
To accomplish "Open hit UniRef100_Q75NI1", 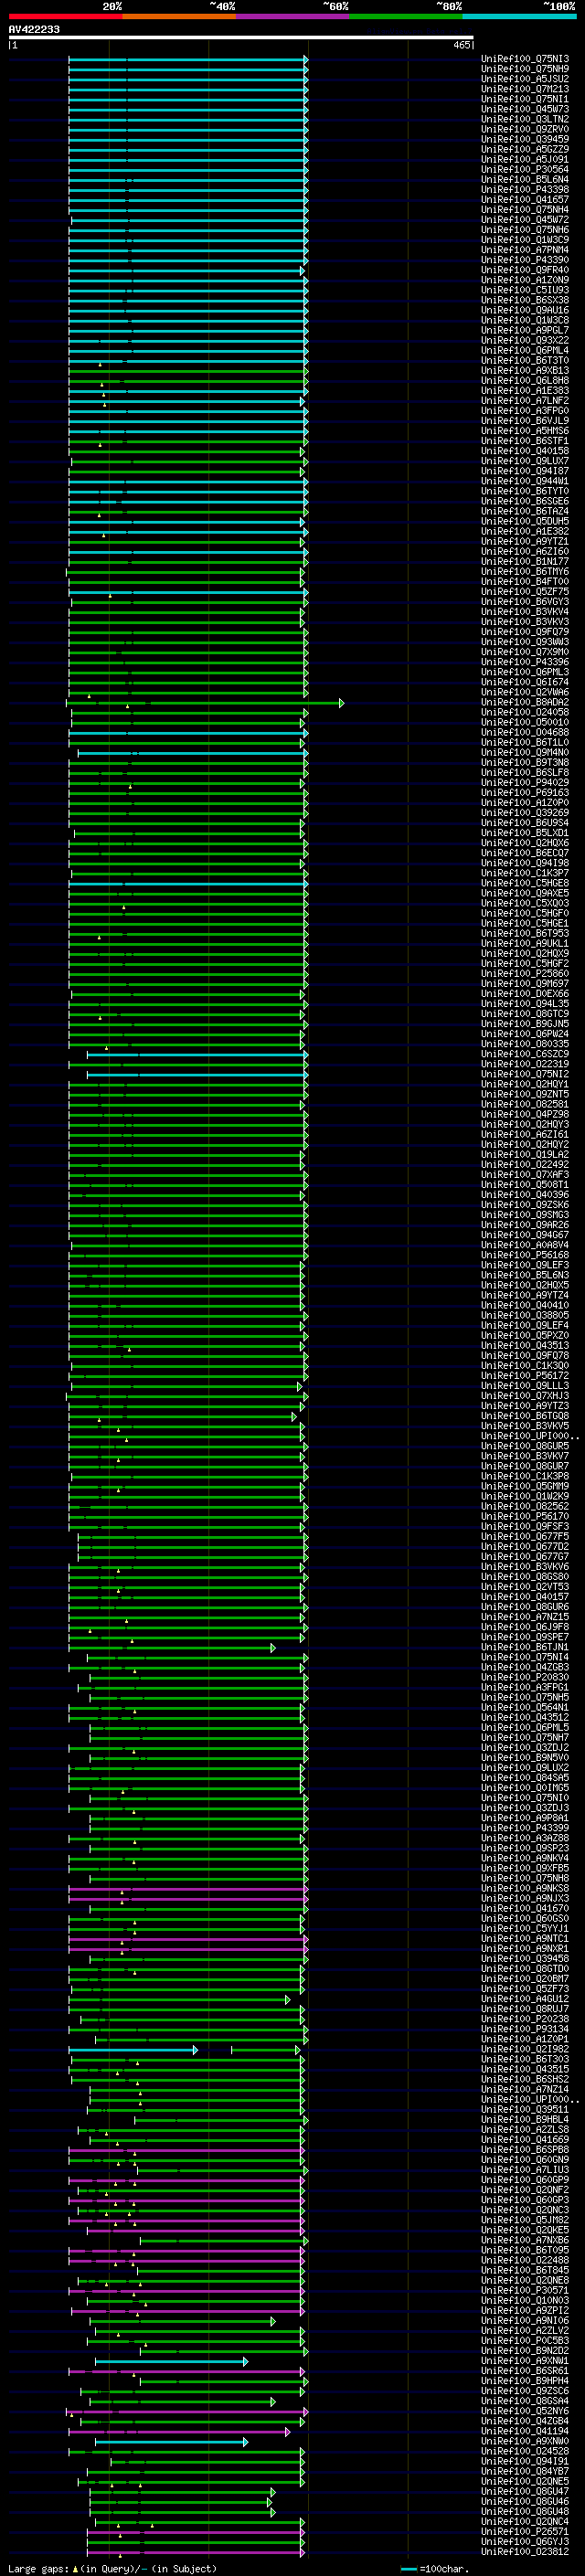I will coord(525,99).
